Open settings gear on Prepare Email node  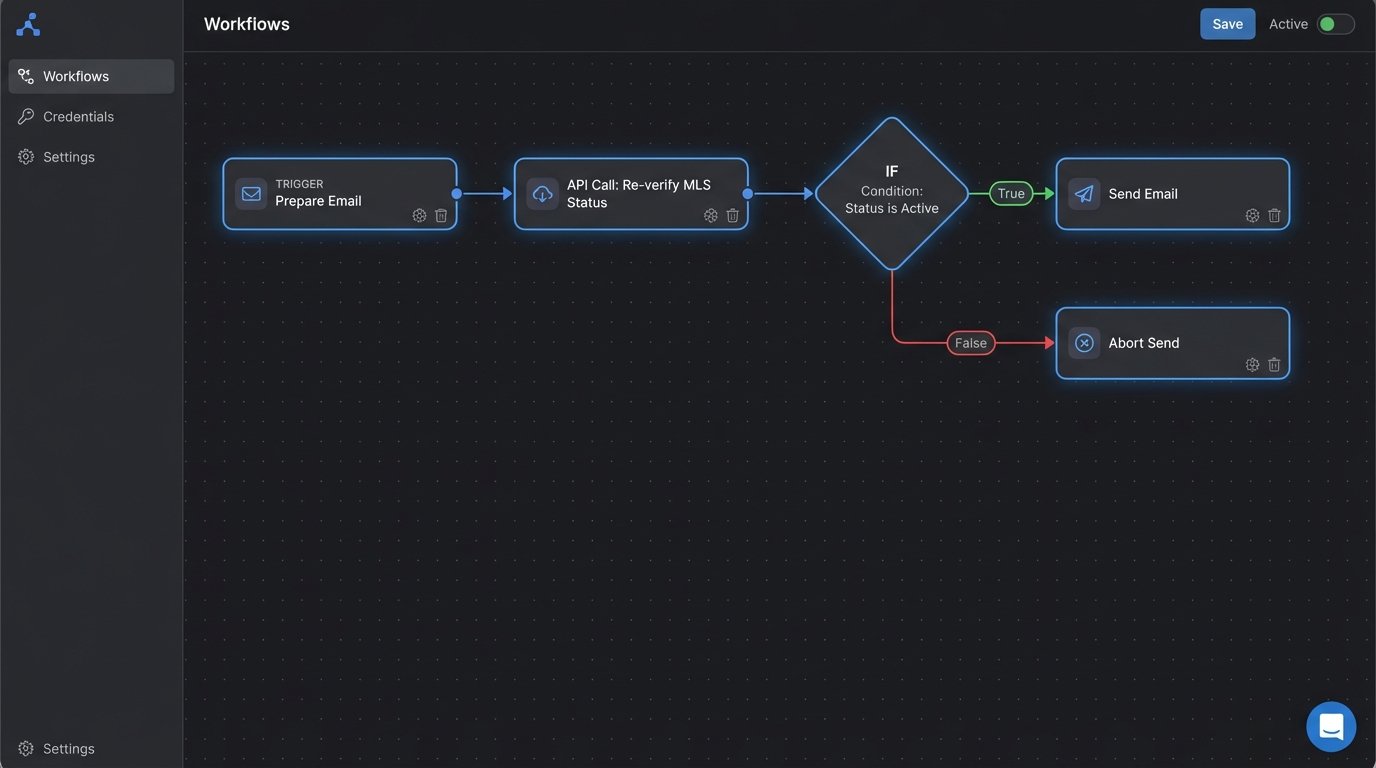pyautogui.click(x=419, y=215)
